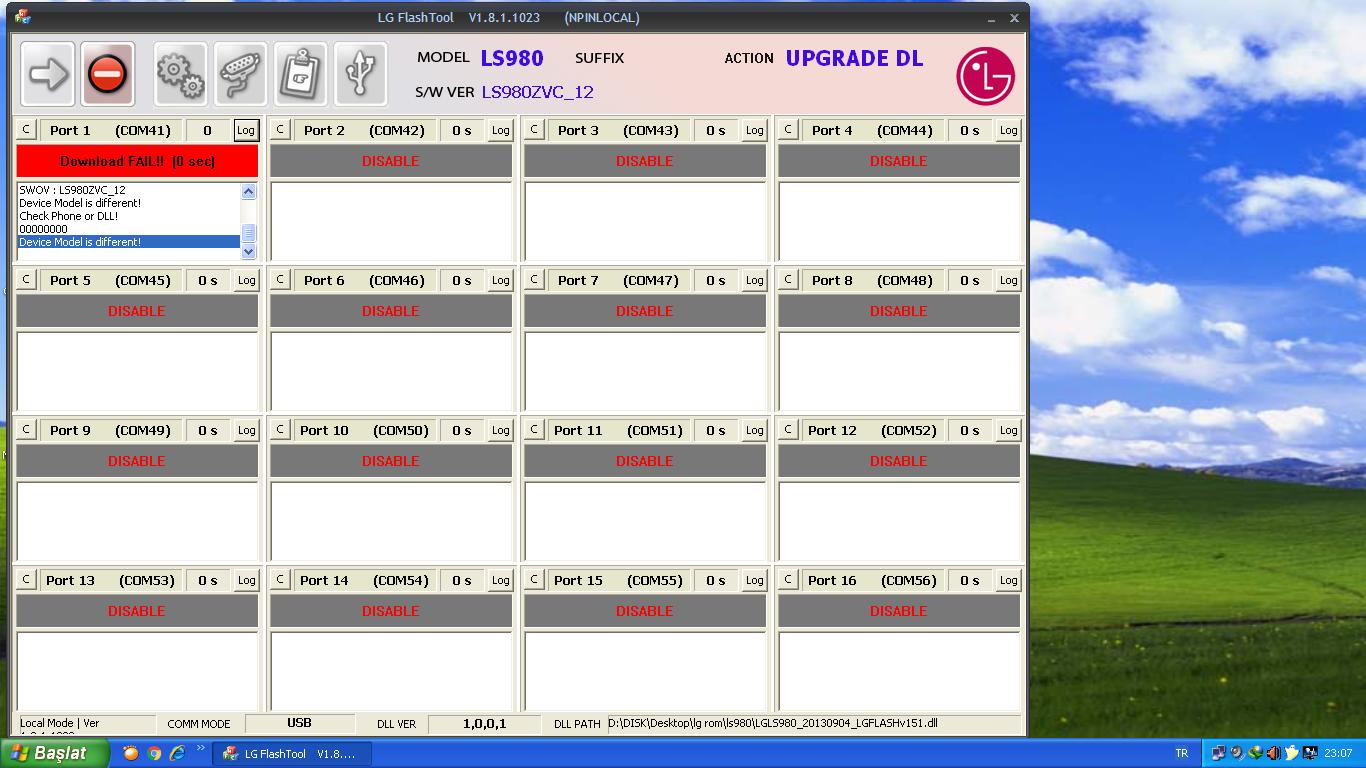Click the C button for Port 15

tap(534, 580)
